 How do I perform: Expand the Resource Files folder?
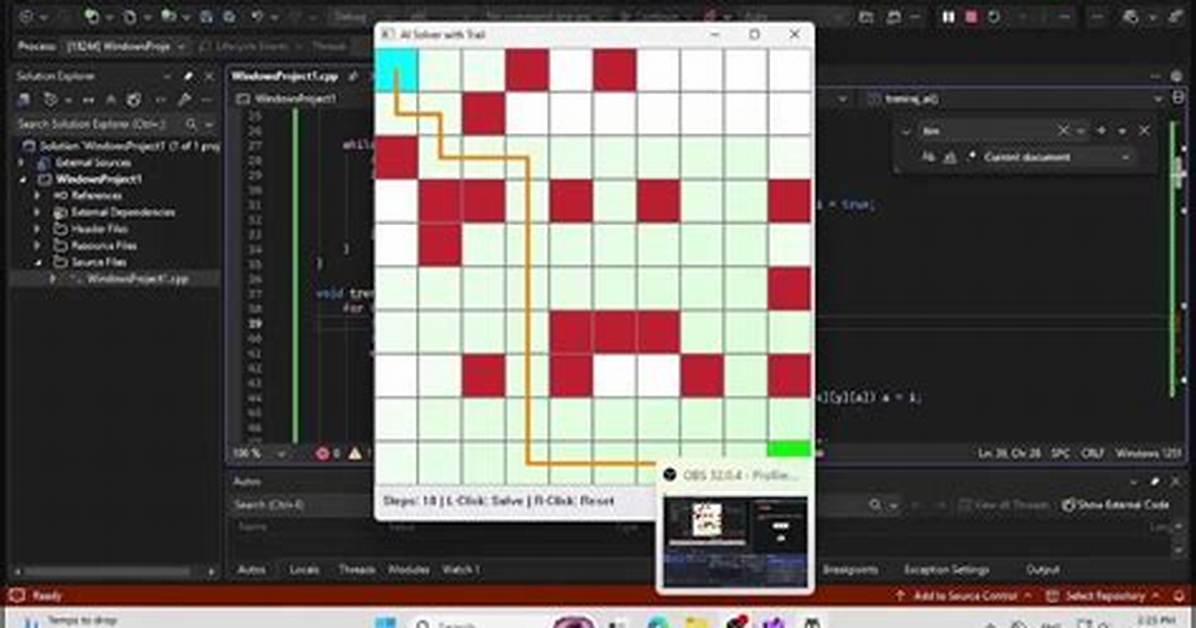(x=37, y=246)
